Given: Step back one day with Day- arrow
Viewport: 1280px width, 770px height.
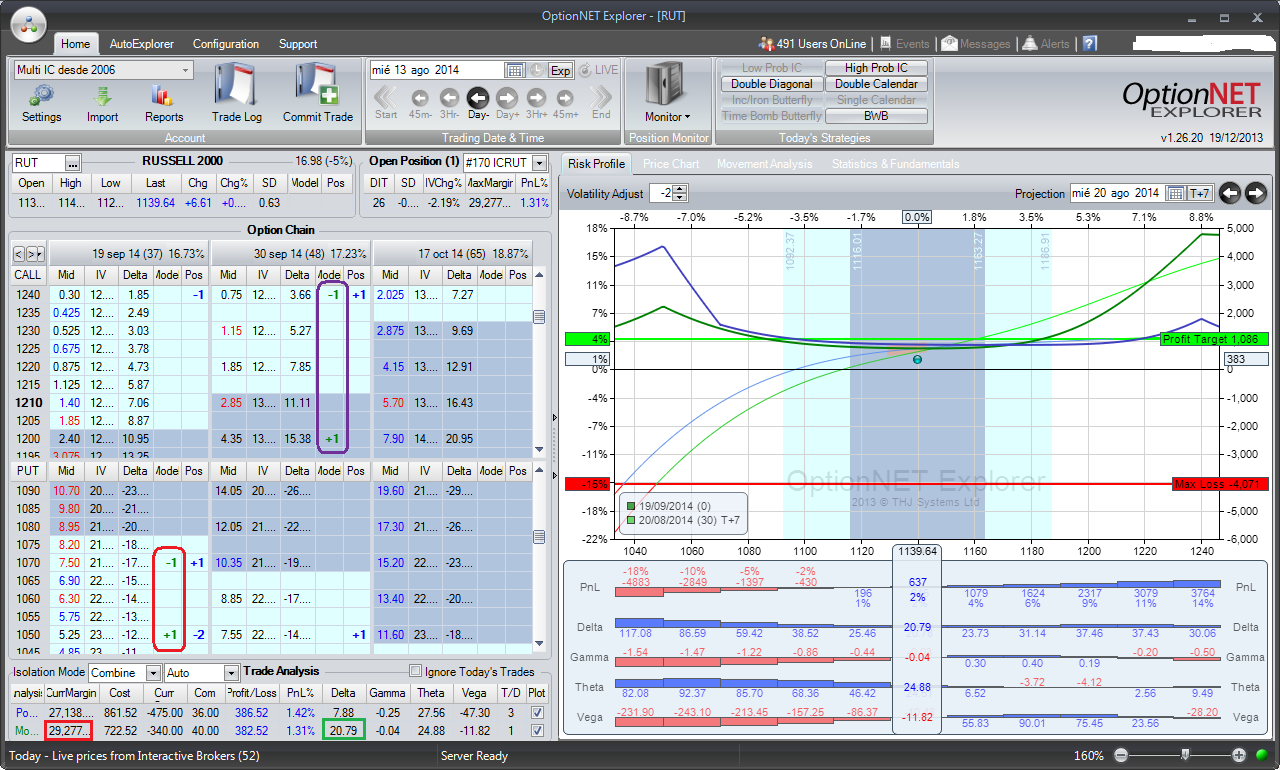Looking at the screenshot, I should 478,98.
